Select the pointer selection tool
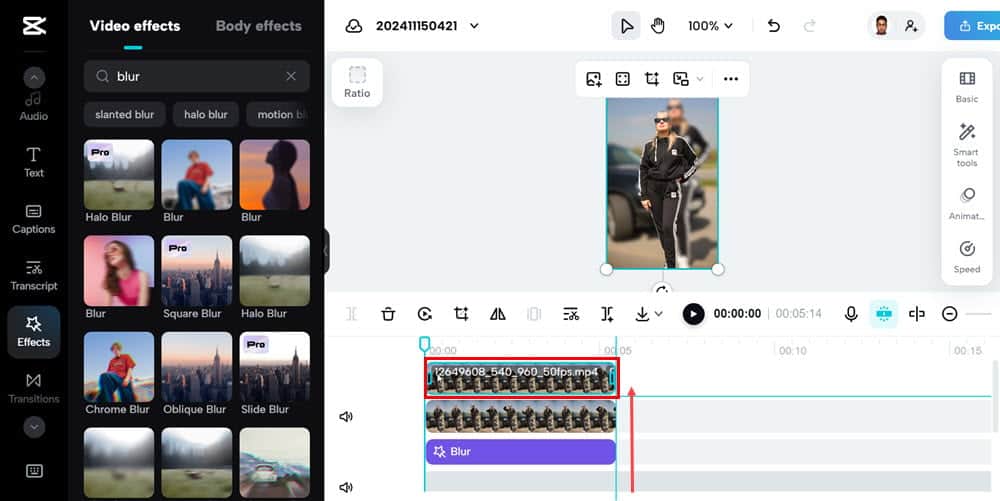 (626, 26)
